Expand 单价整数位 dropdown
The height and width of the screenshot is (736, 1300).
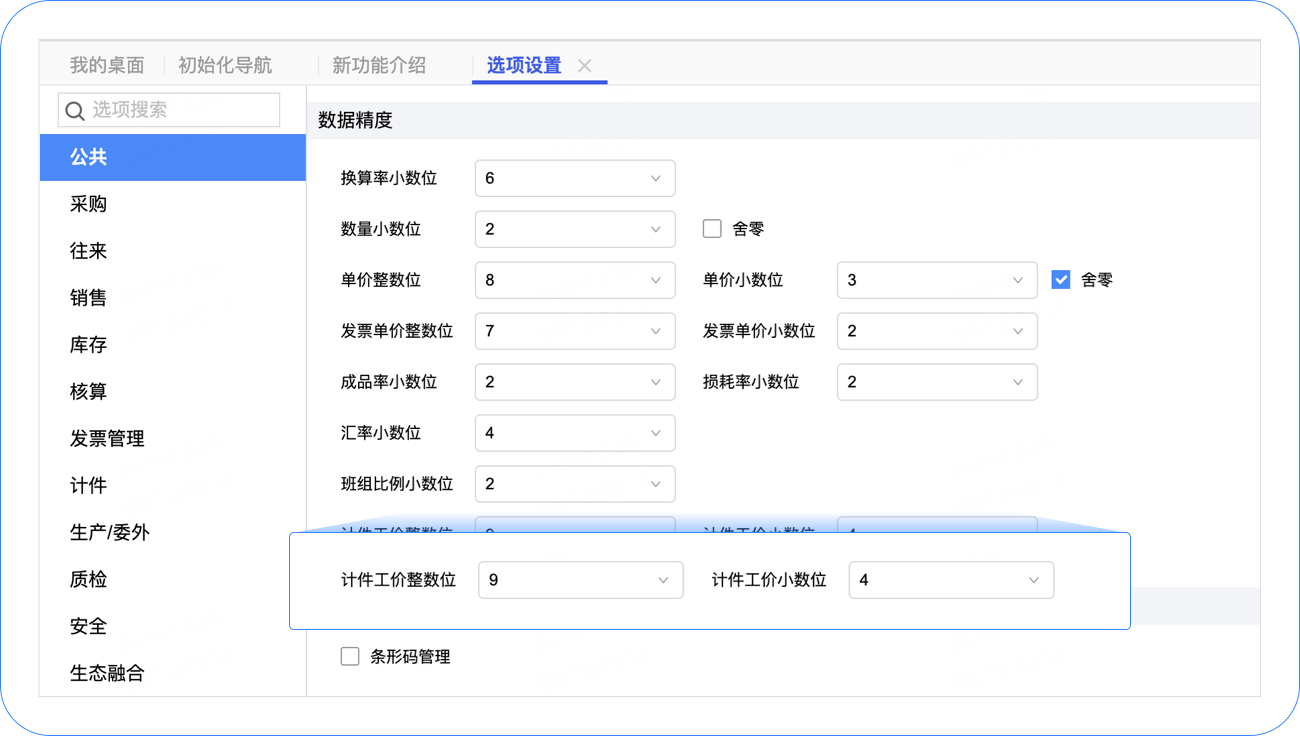coord(575,280)
